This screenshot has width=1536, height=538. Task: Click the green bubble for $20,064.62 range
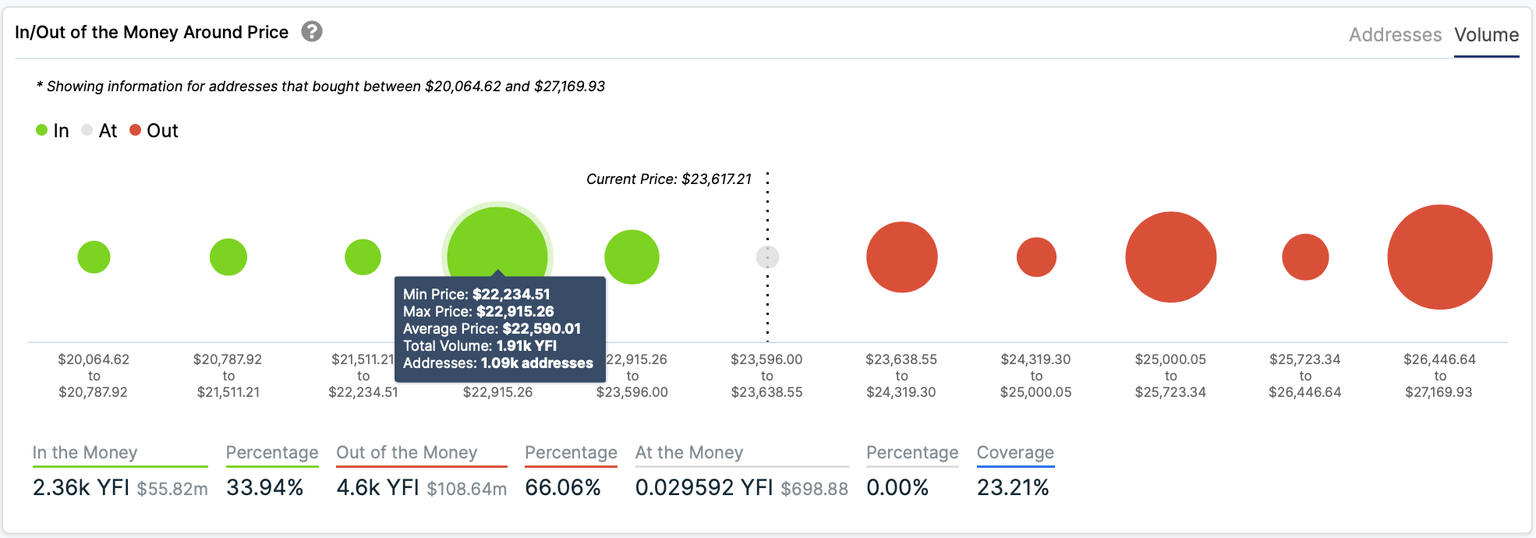pyautogui.click(x=94, y=257)
